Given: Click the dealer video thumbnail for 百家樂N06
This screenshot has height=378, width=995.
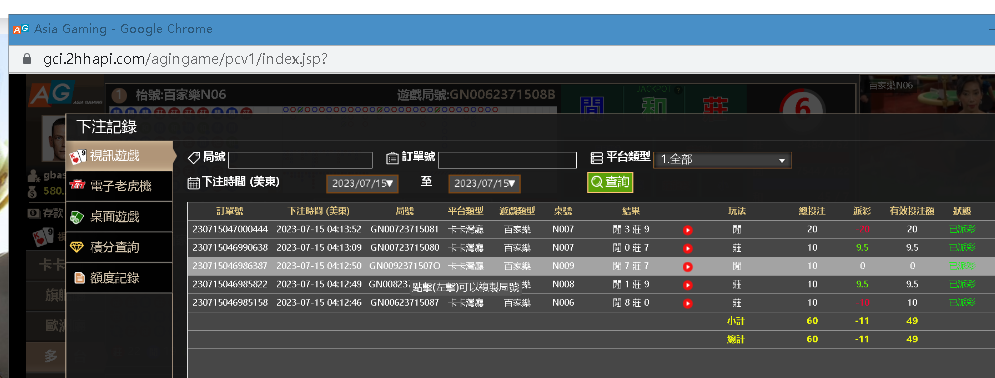Looking at the screenshot, I should pyautogui.click(x=927, y=95).
